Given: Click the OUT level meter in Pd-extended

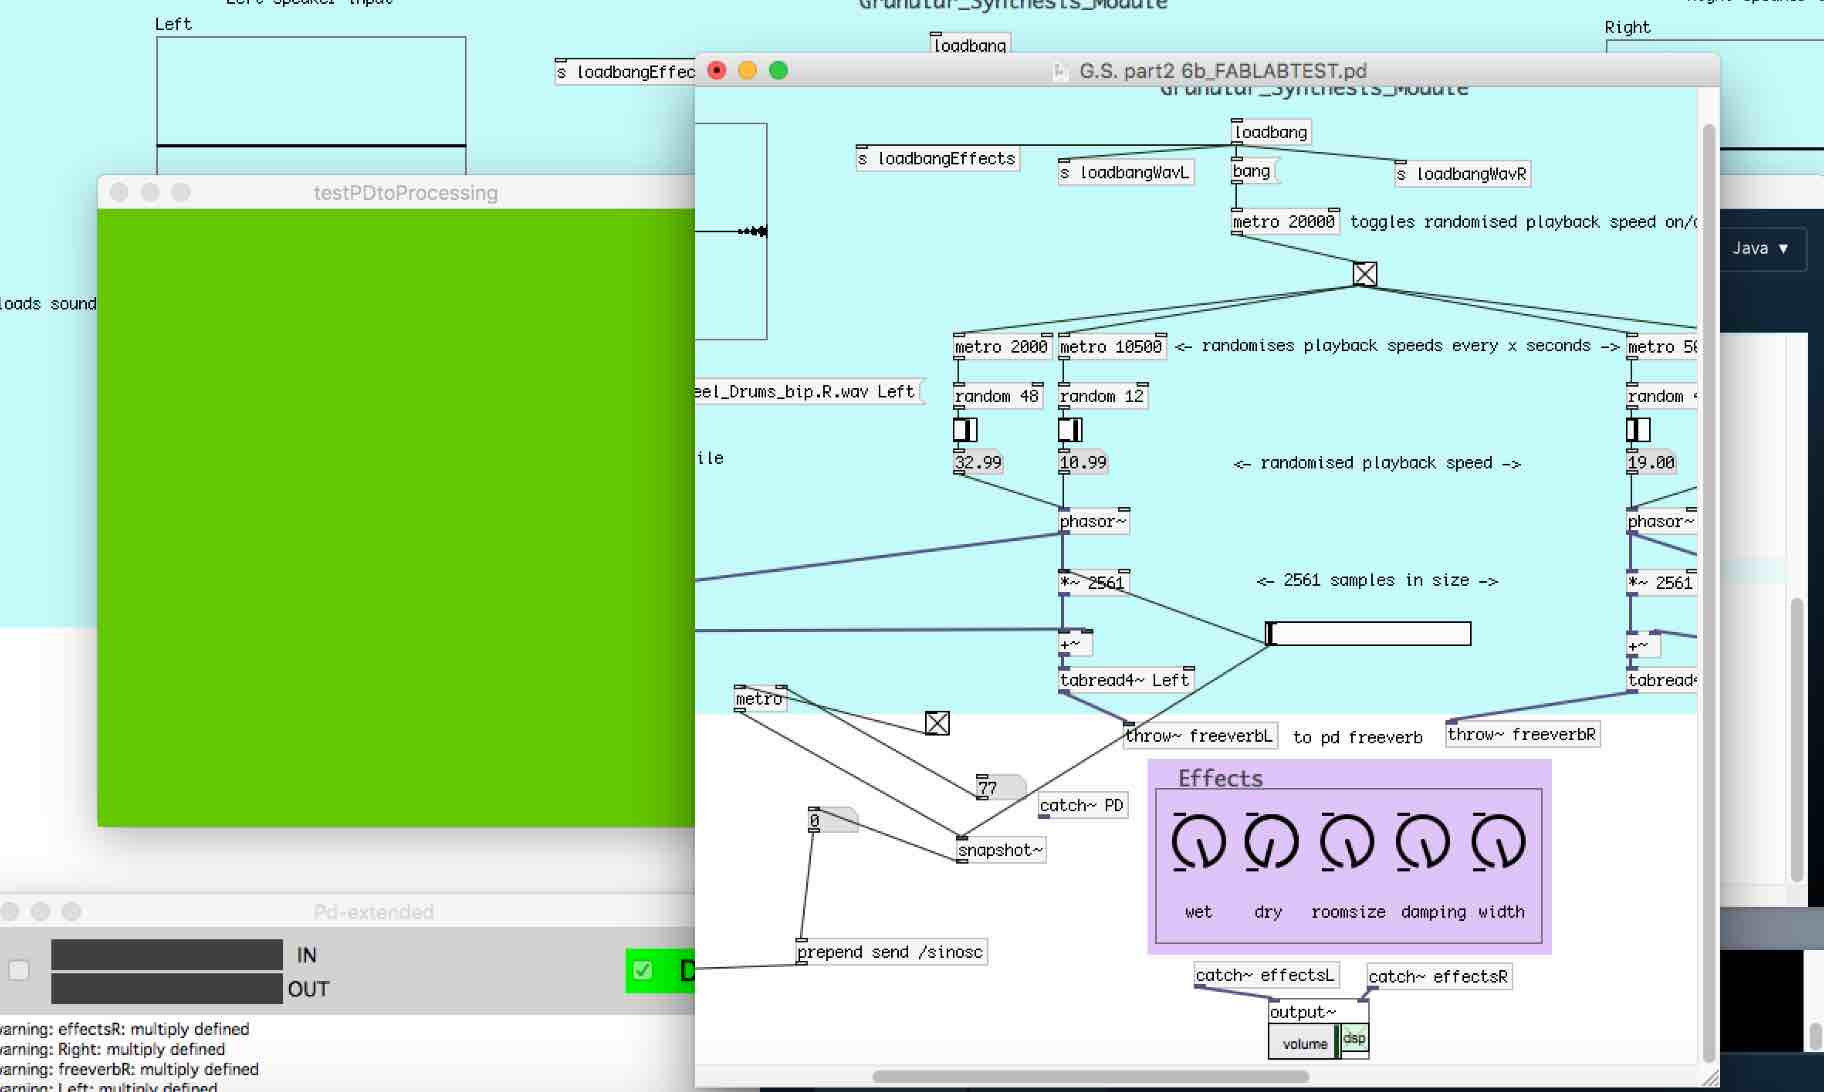Looking at the screenshot, I should [x=167, y=989].
